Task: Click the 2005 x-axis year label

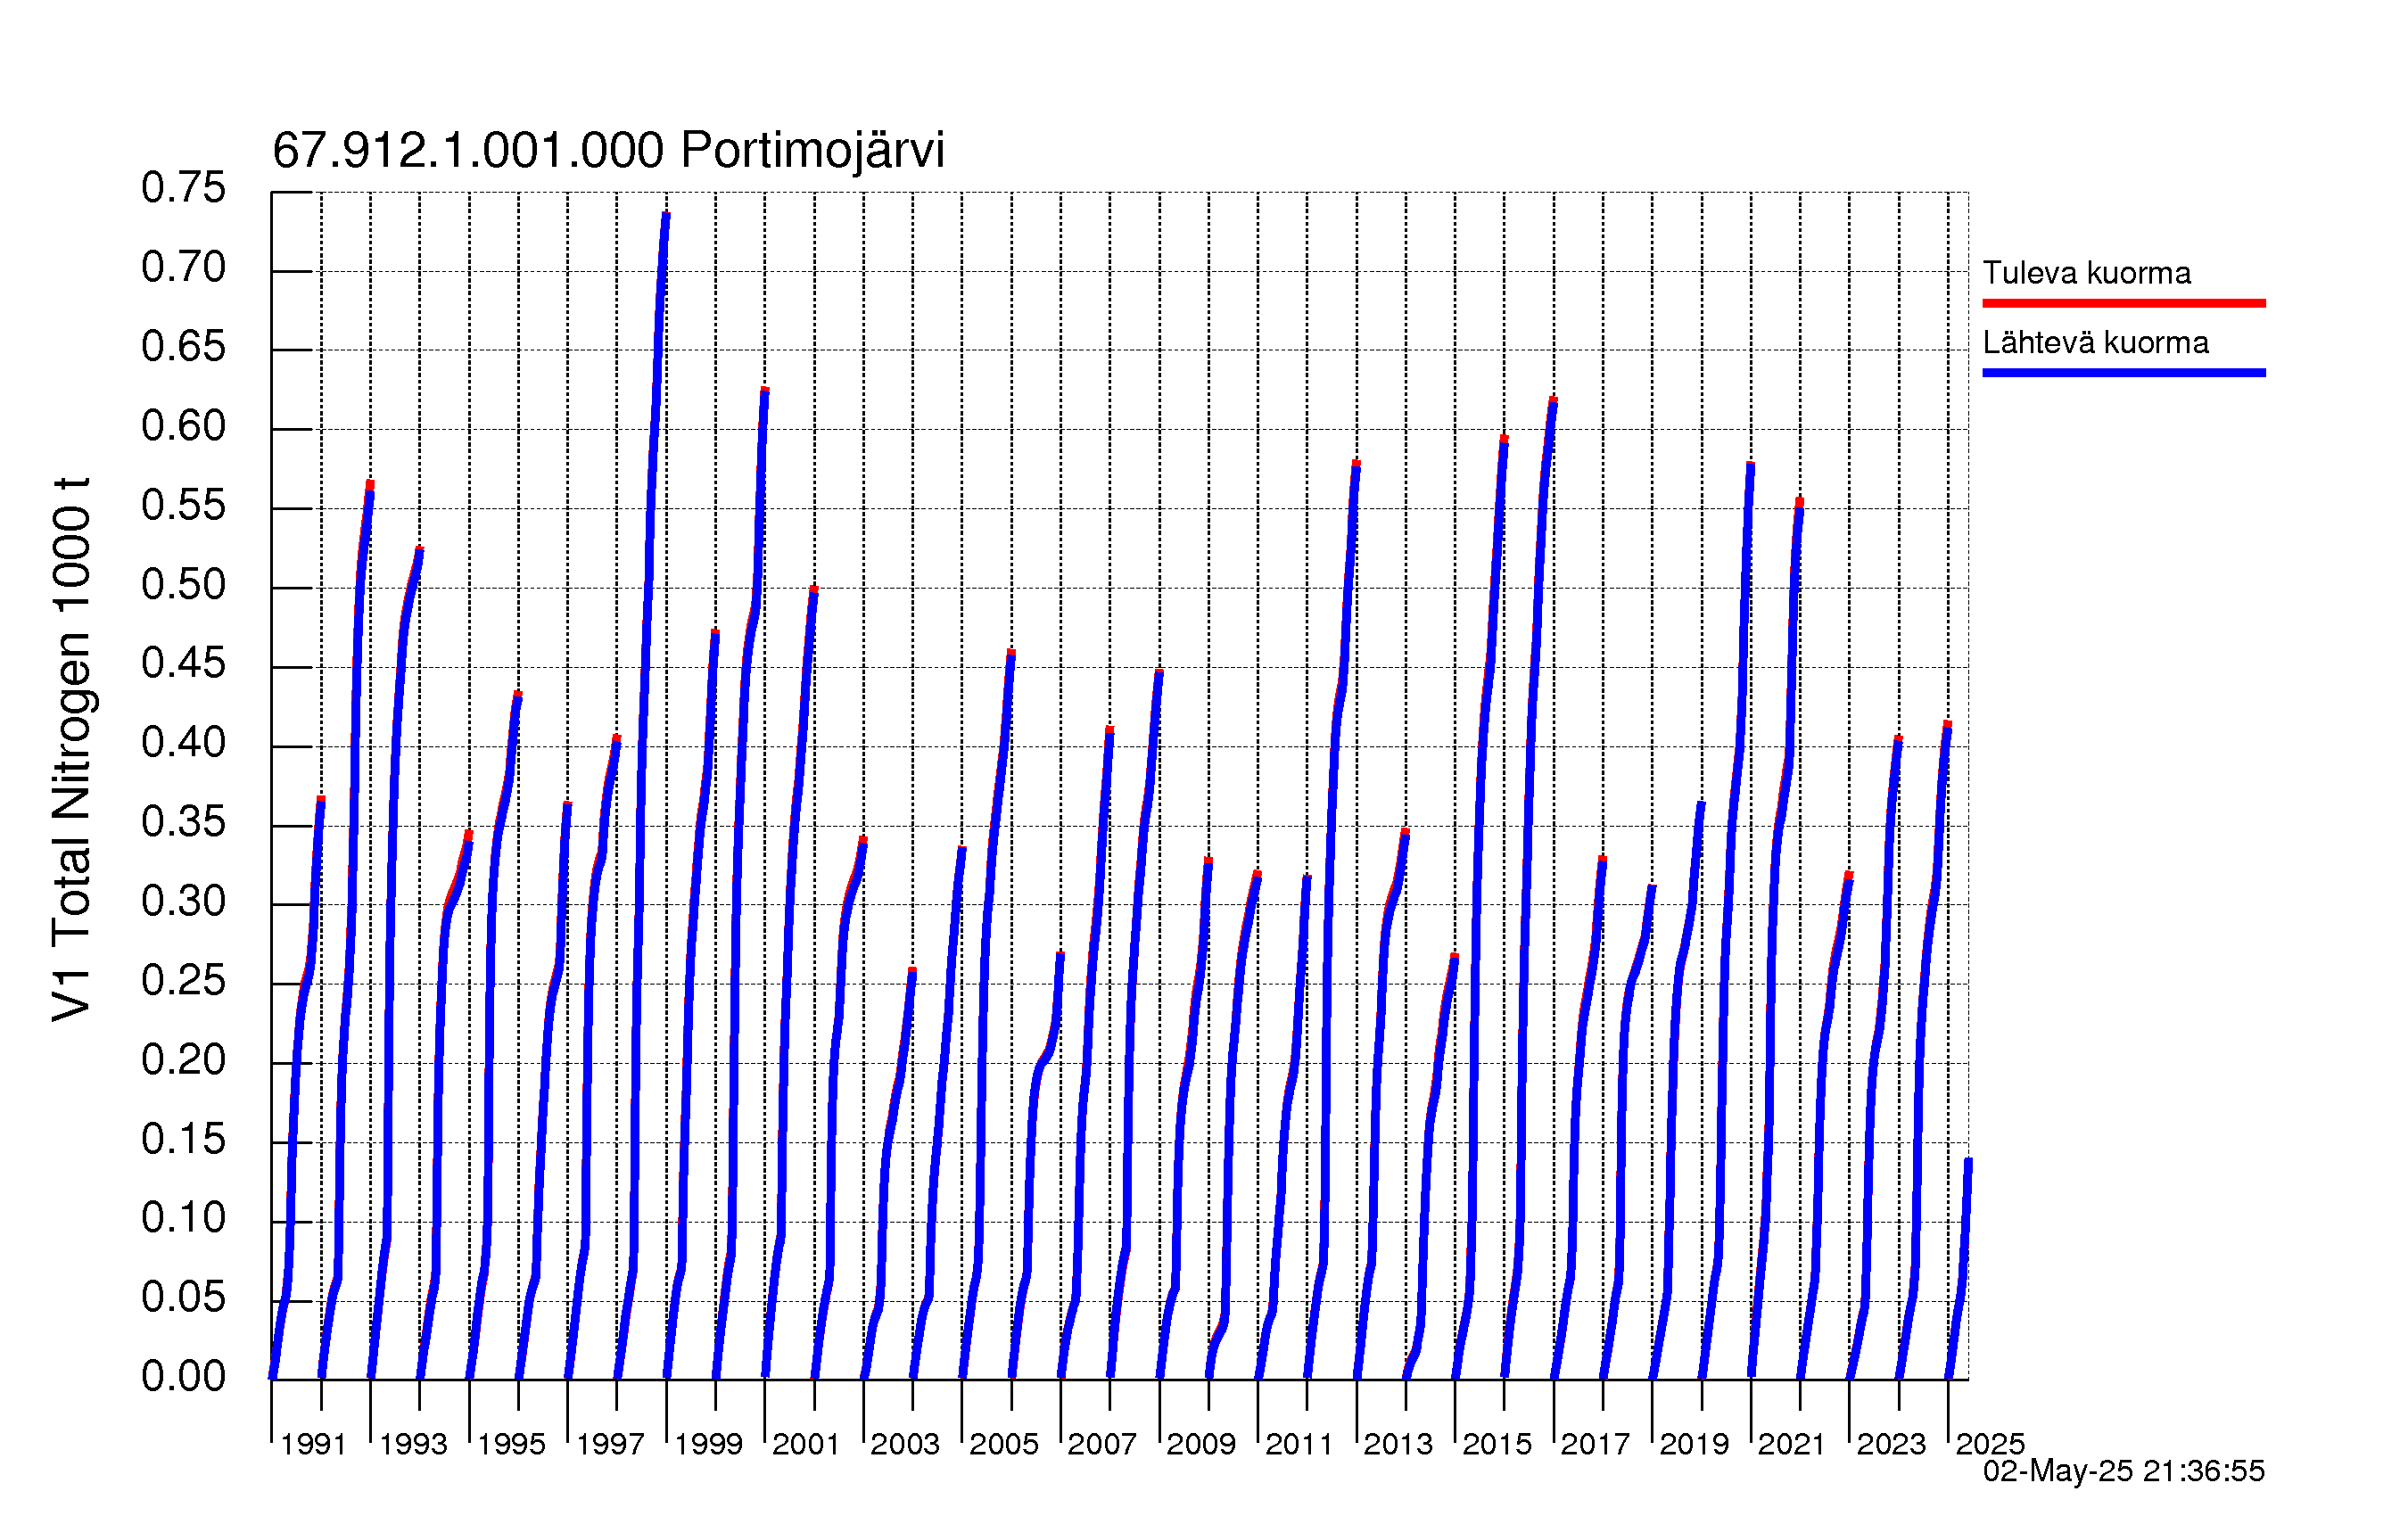Action: coord(1003,1444)
